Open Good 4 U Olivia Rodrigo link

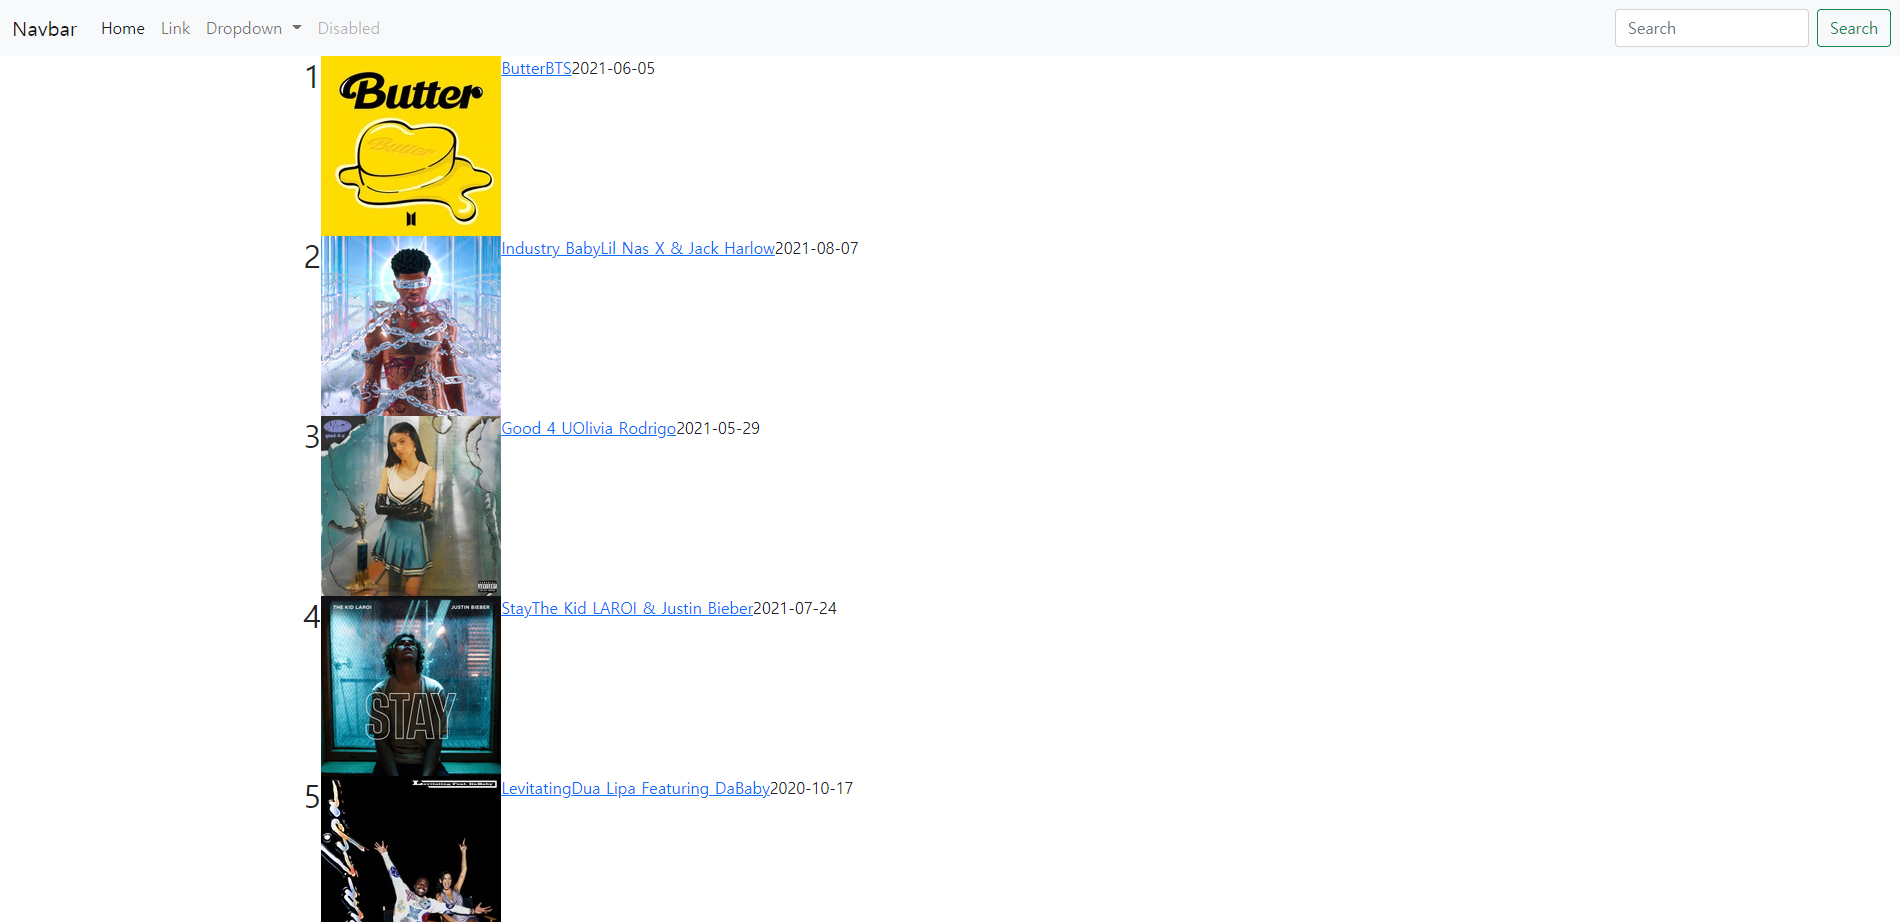pos(588,428)
